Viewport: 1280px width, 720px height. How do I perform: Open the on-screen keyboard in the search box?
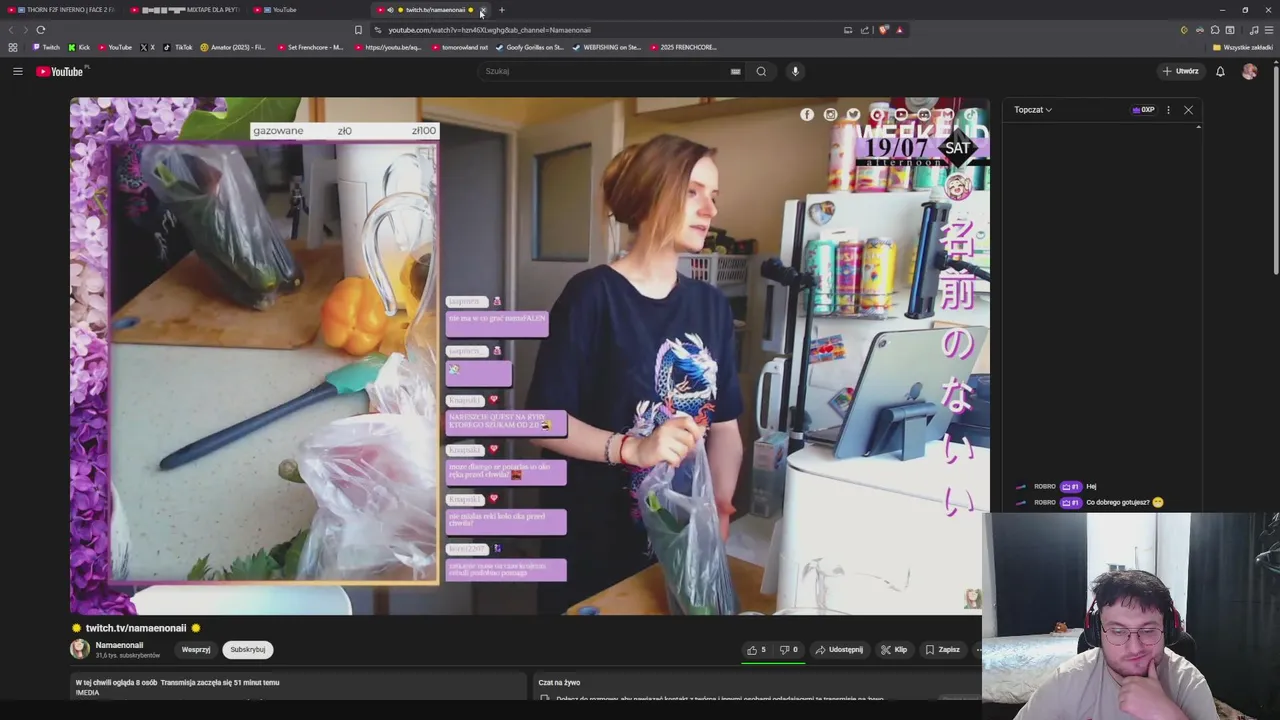pos(735,71)
